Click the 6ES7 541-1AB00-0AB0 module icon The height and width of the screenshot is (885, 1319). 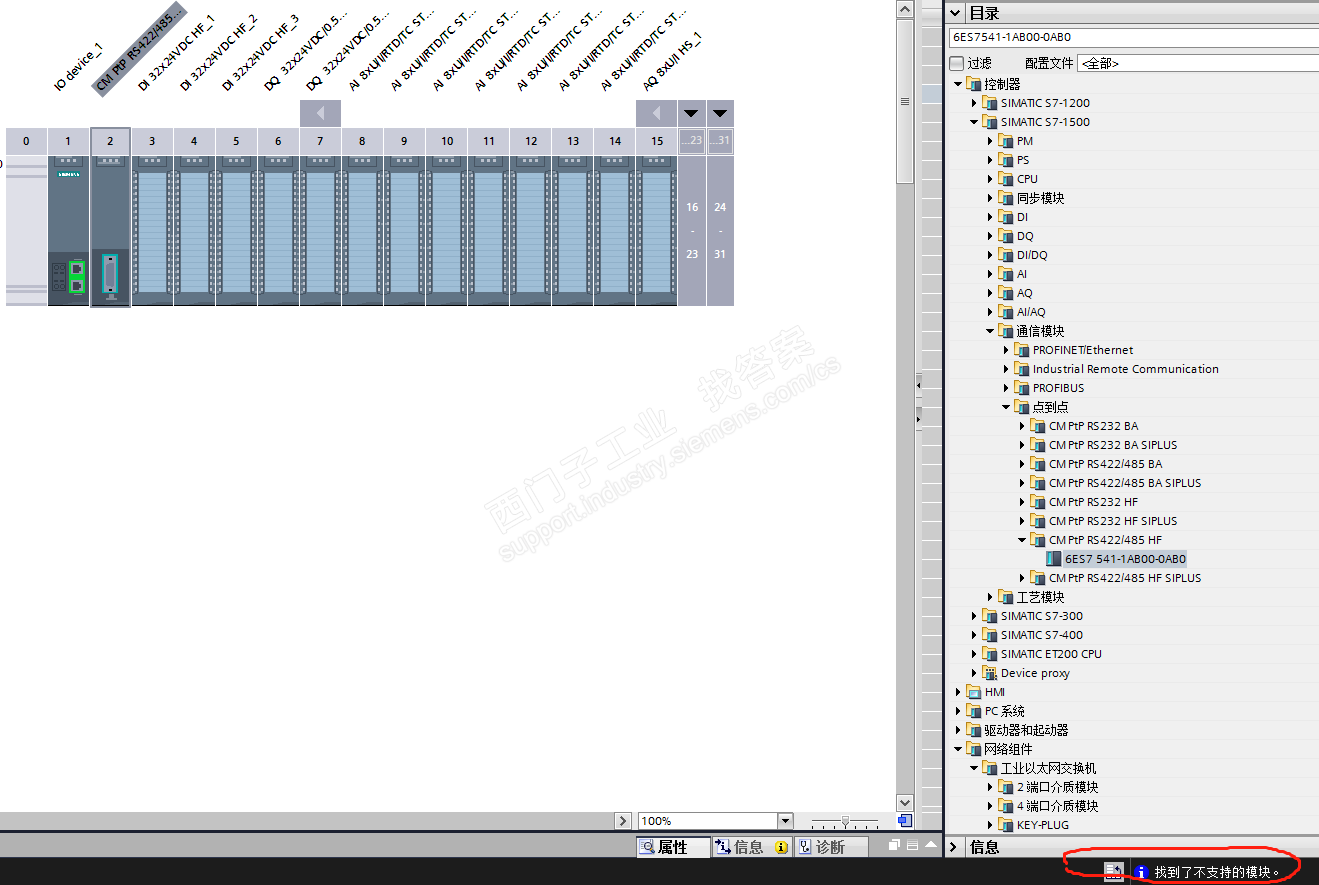pos(1053,559)
